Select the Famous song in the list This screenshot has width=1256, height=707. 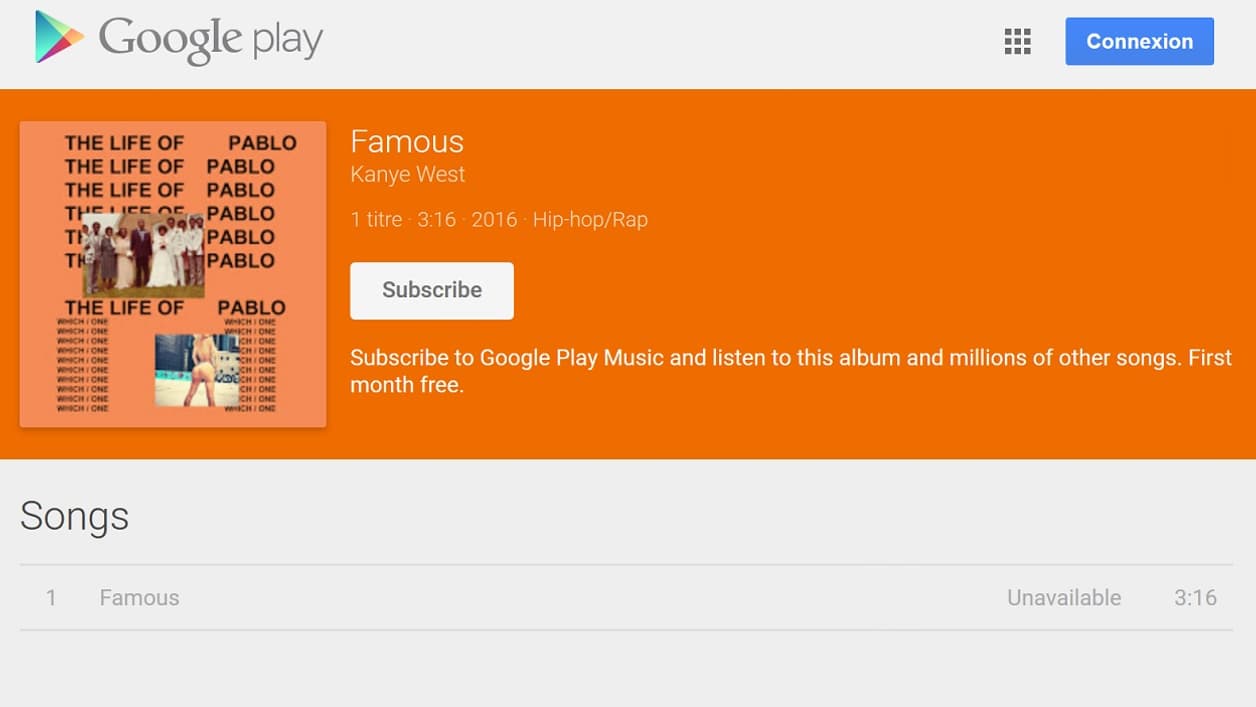[x=140, y=598]
